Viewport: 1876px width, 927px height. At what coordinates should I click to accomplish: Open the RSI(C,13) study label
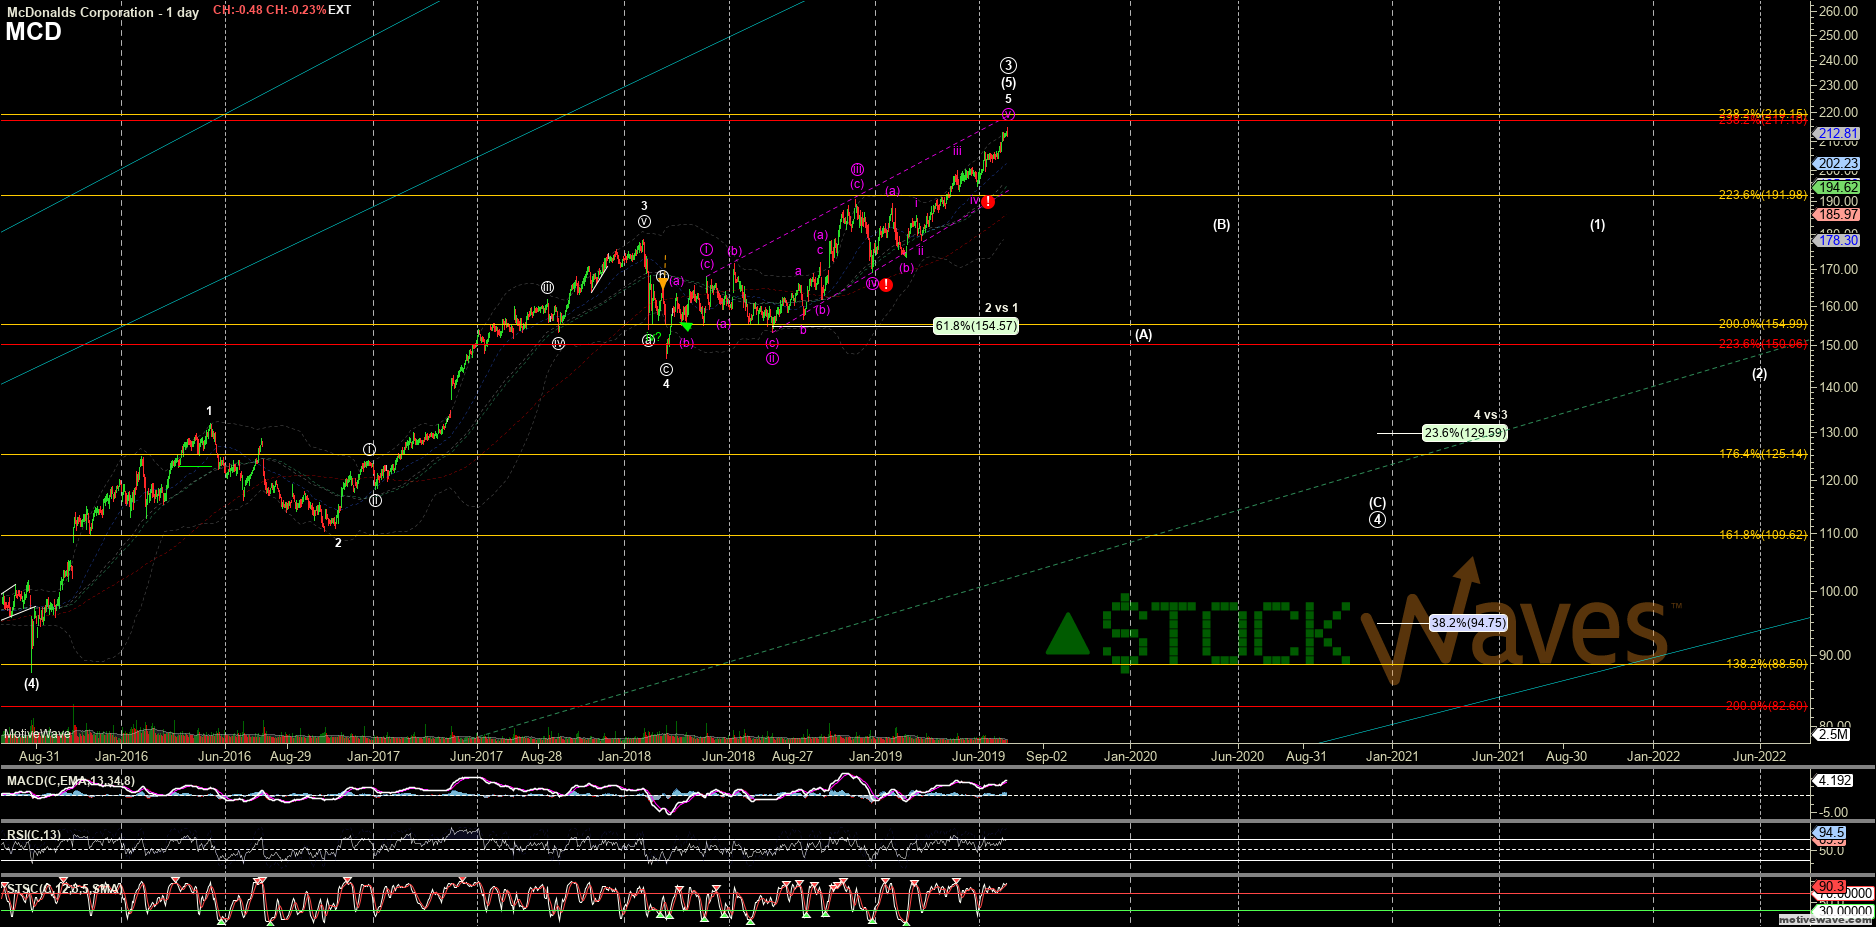(x=34, y=835)
